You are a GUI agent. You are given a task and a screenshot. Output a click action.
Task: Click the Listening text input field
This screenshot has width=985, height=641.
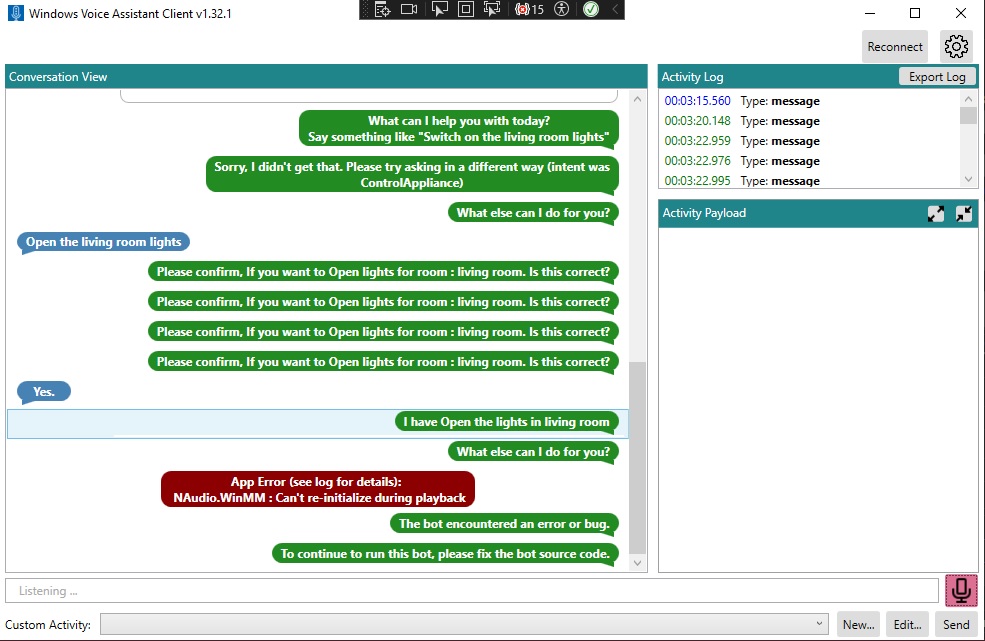point(471,591)
